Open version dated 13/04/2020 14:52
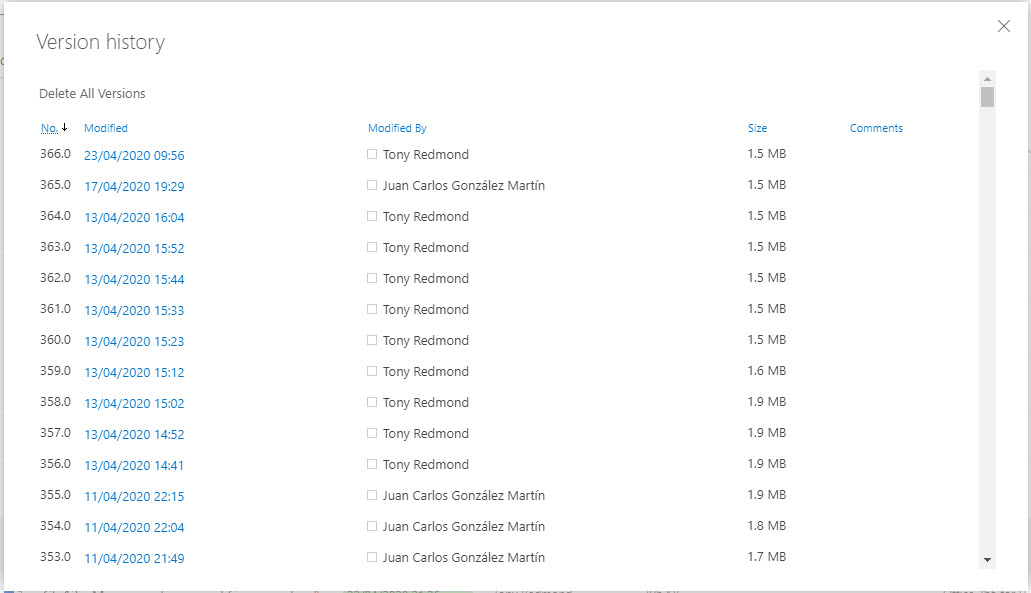The image size is (1031, 593). click(134, 435)
